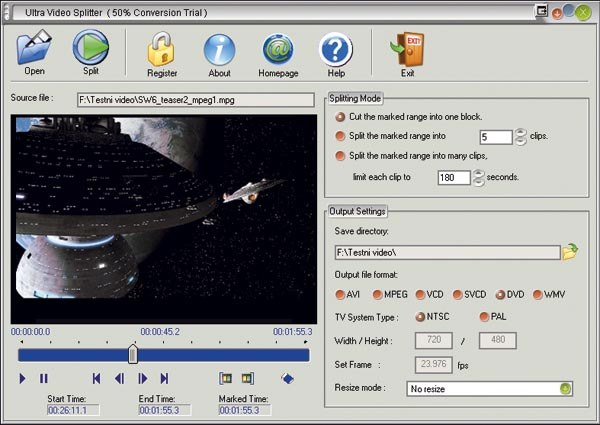Click the Save directory path field

click(x=447, y=252)
